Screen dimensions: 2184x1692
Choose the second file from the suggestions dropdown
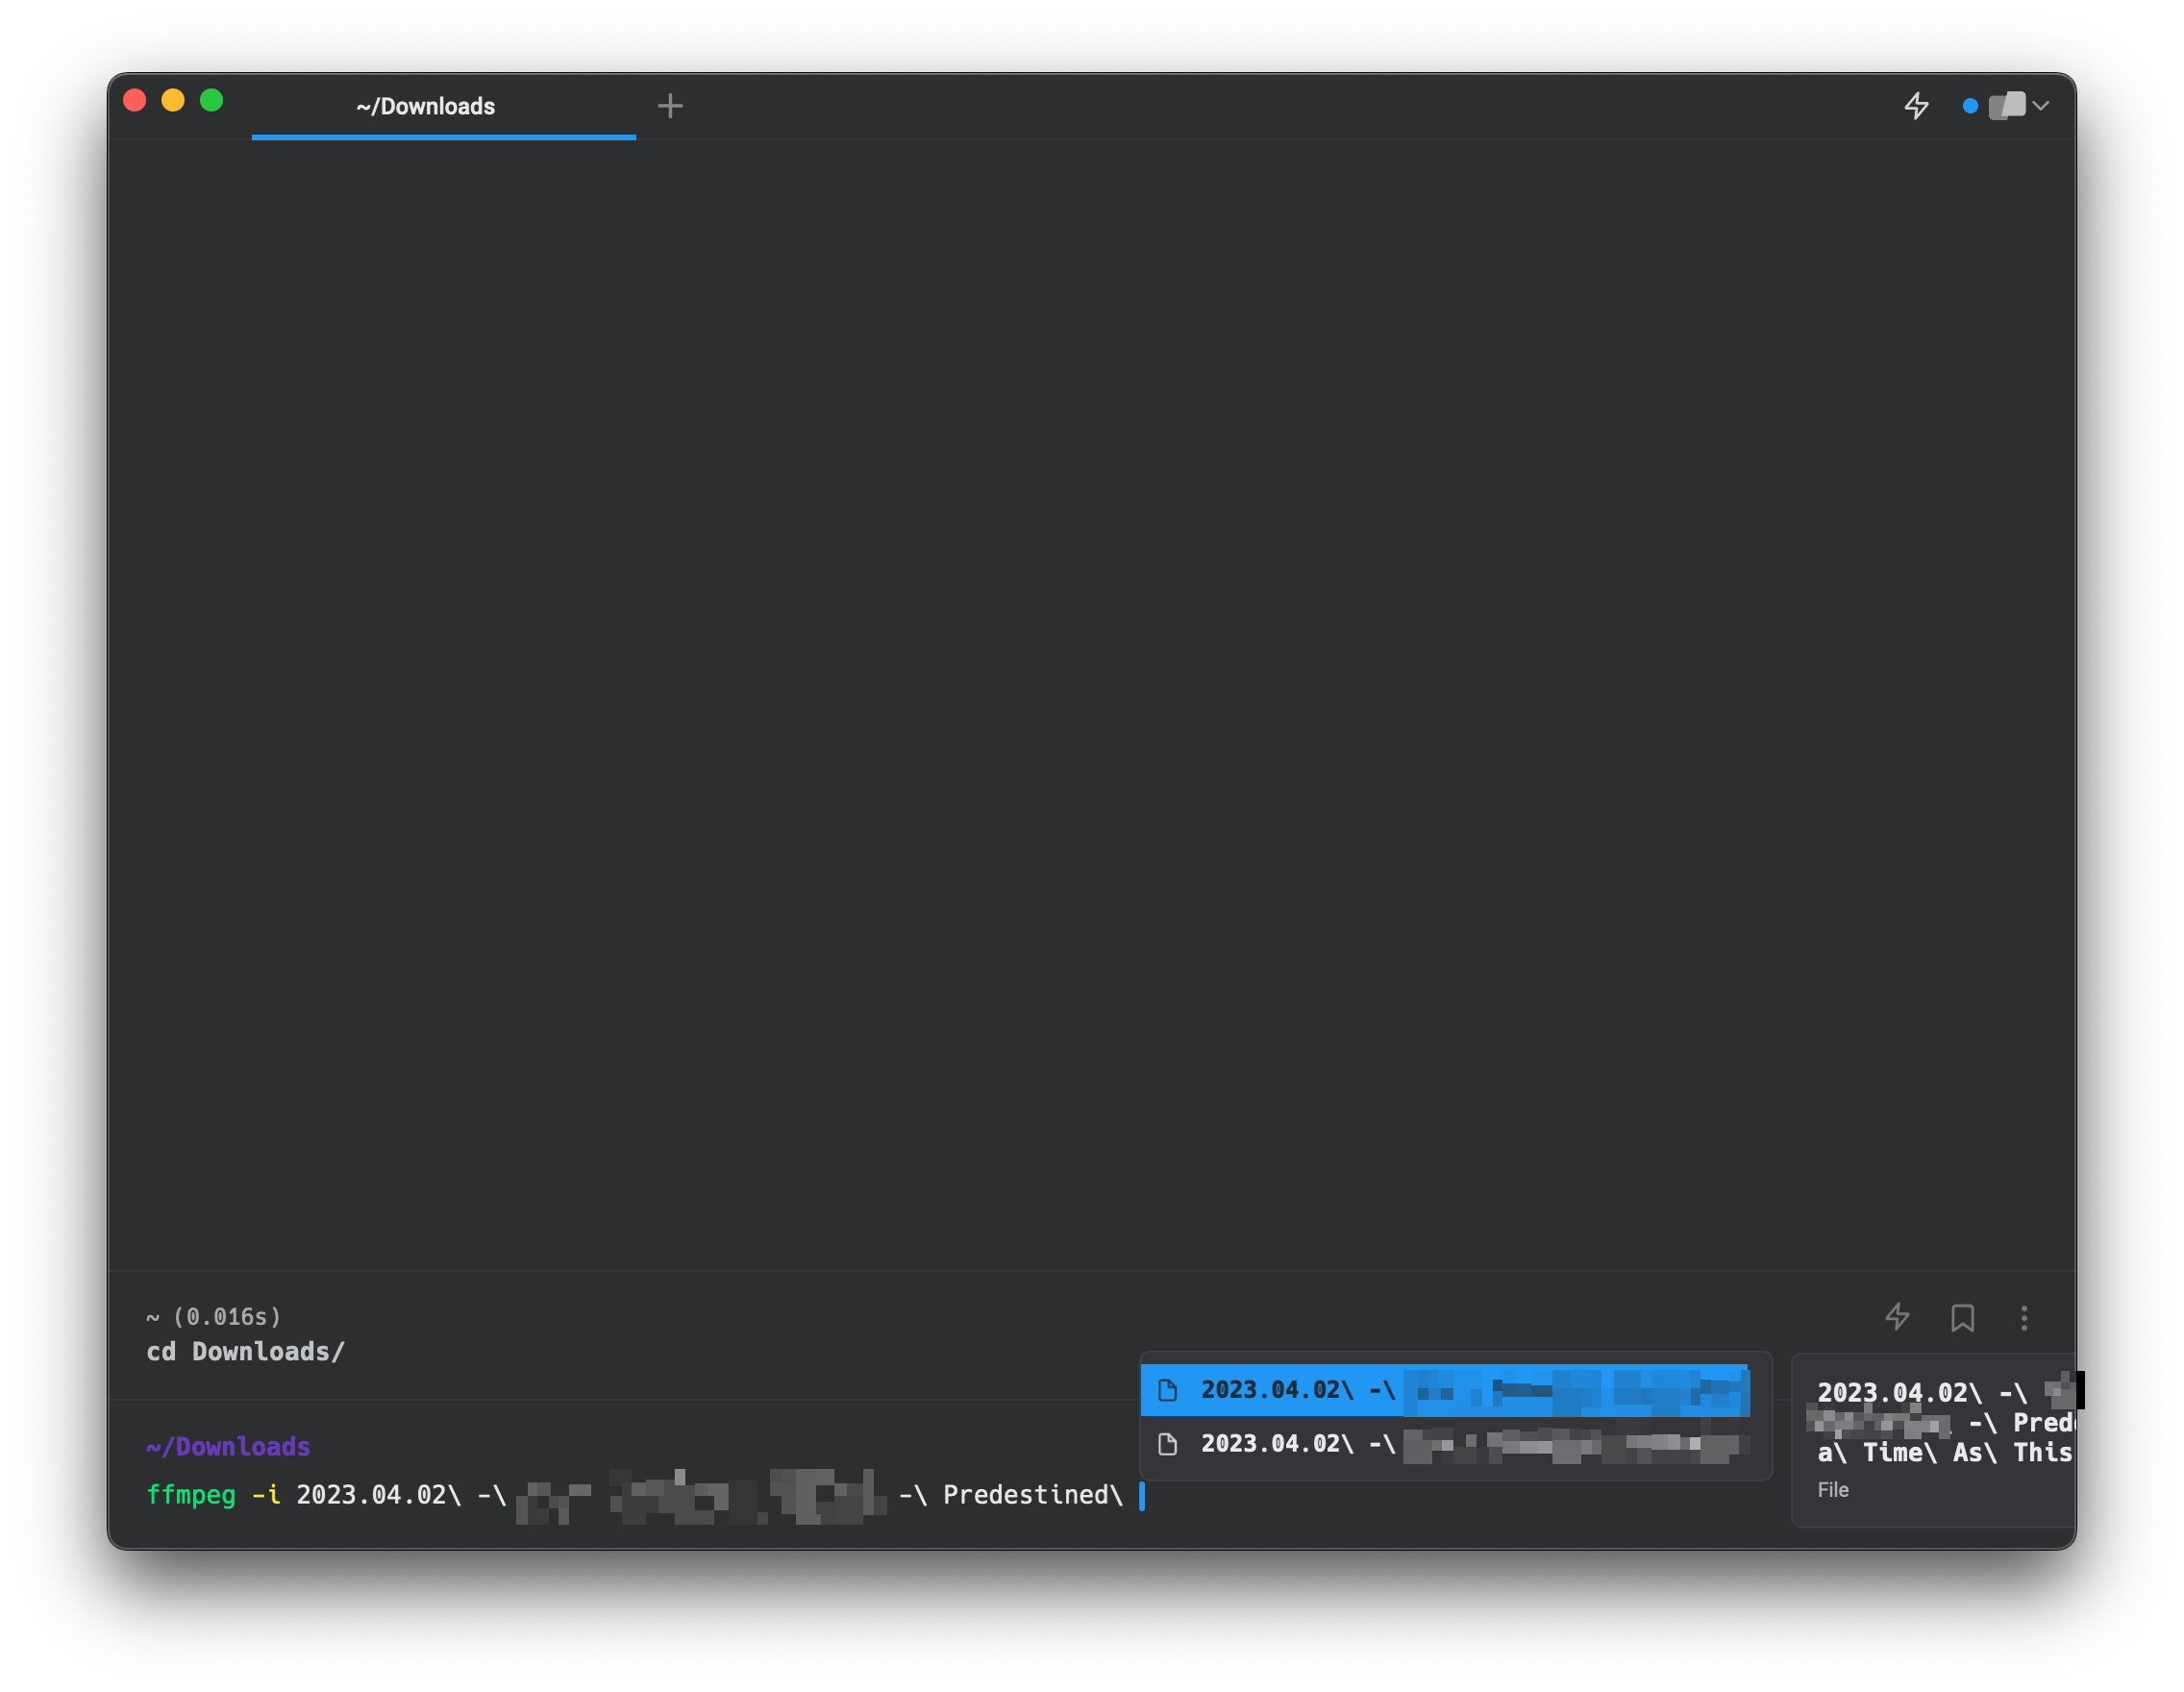[1450, 1443]
